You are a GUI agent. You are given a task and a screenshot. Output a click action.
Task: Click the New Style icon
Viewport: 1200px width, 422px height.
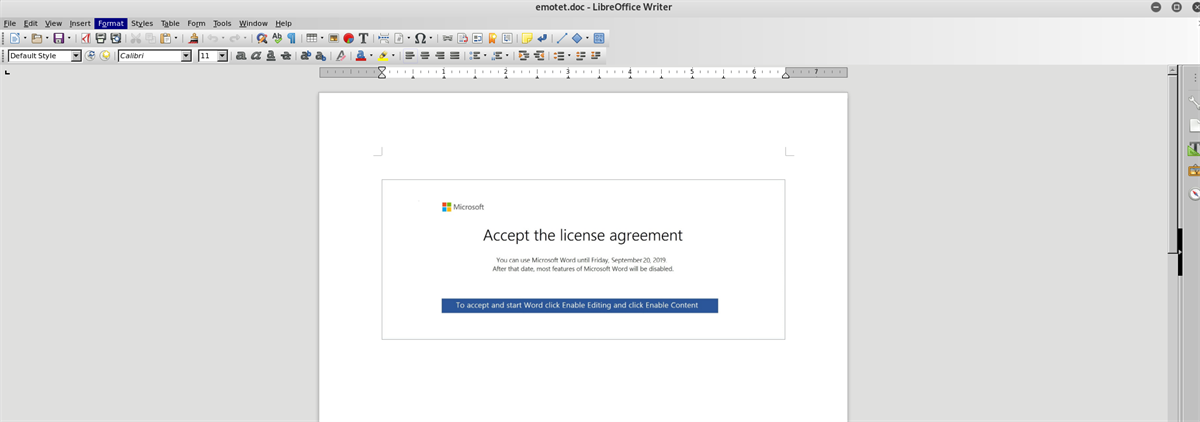point(105,55)
